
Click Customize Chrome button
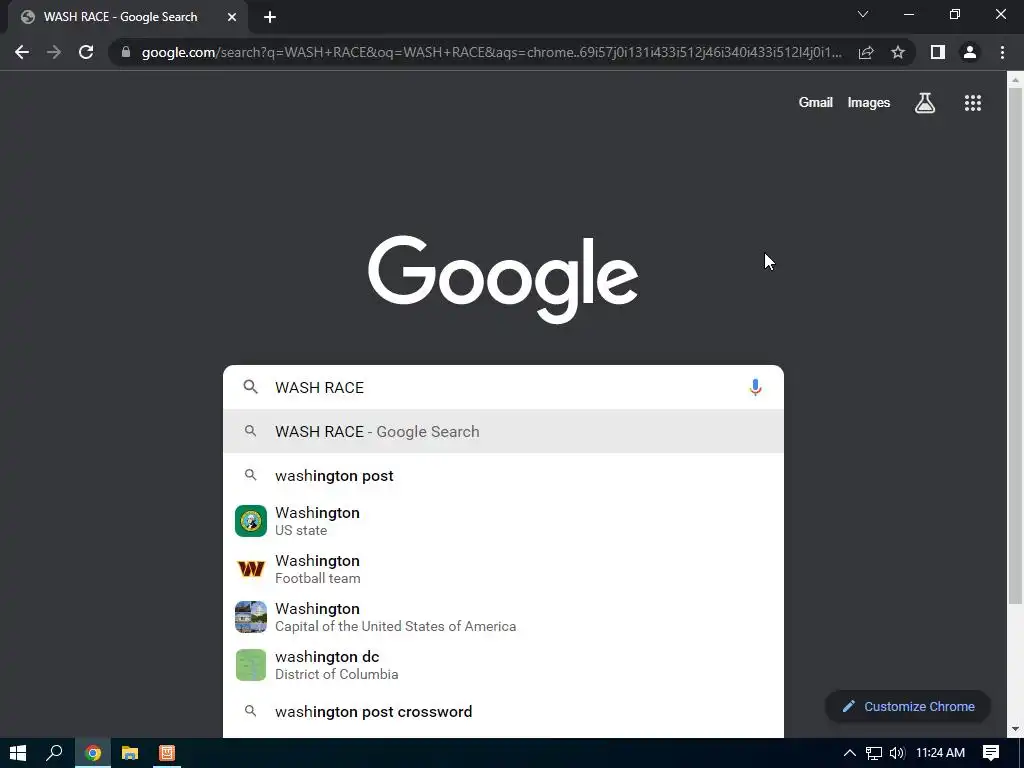[x=908, y=707]
